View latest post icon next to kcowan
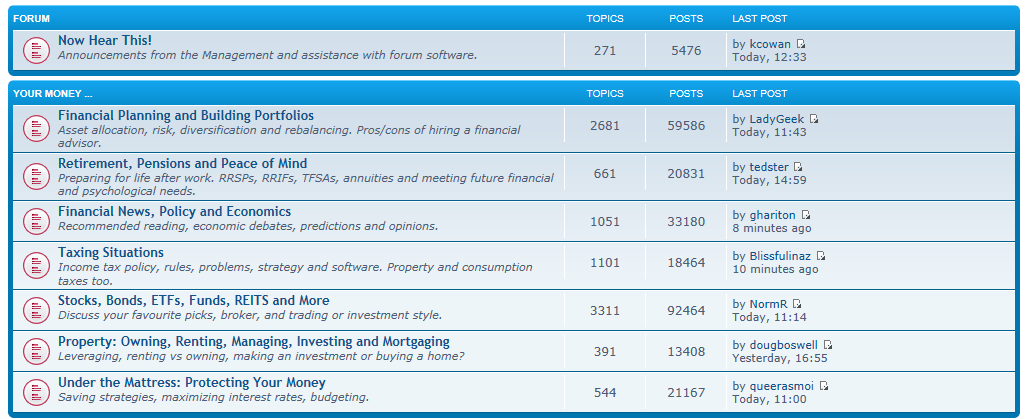This screenshot has height=419, width=1027. (x=801, y=44)
